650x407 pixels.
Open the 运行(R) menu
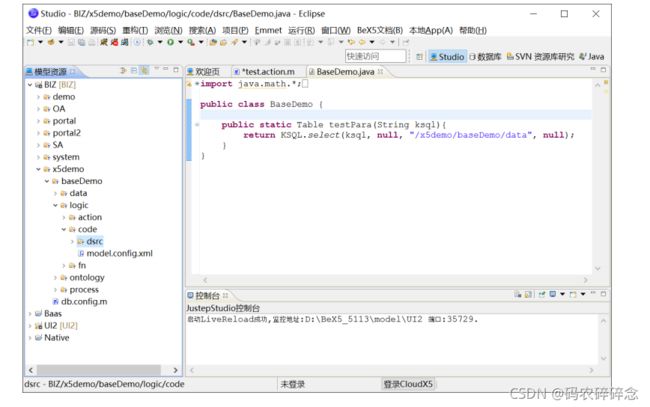point(301,30)
